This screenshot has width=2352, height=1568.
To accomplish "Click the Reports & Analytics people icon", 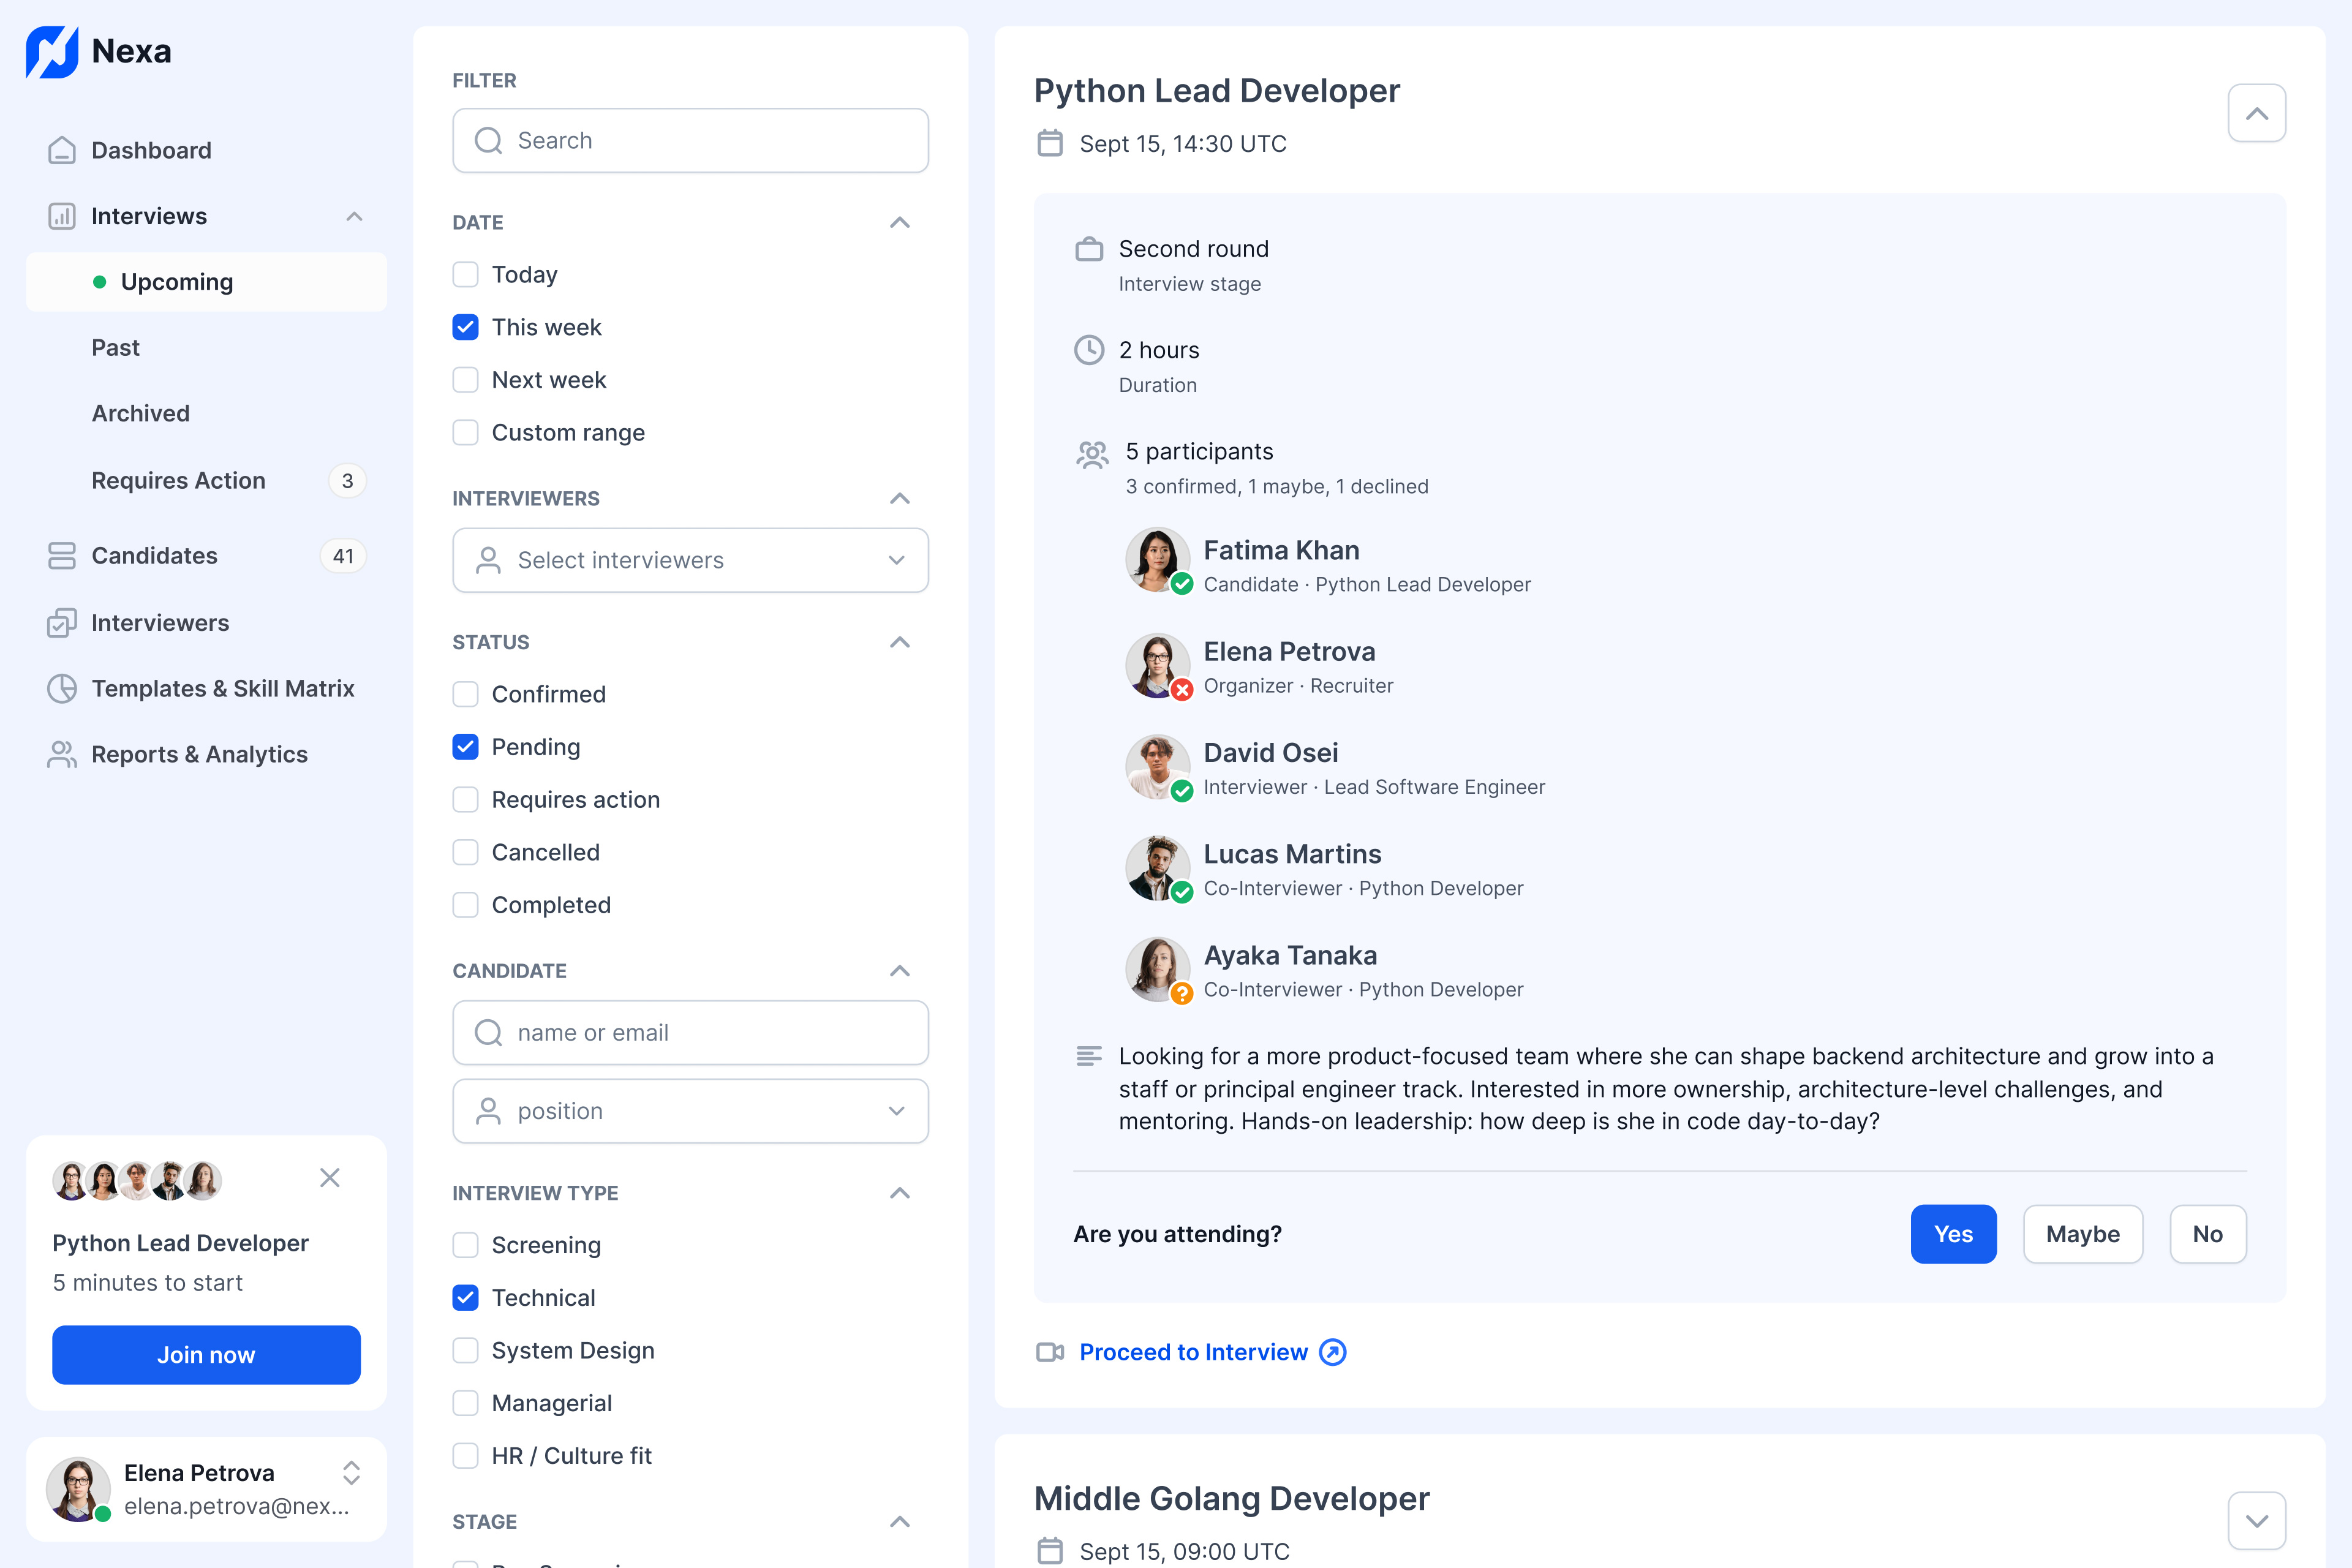I will pos(62,755).
